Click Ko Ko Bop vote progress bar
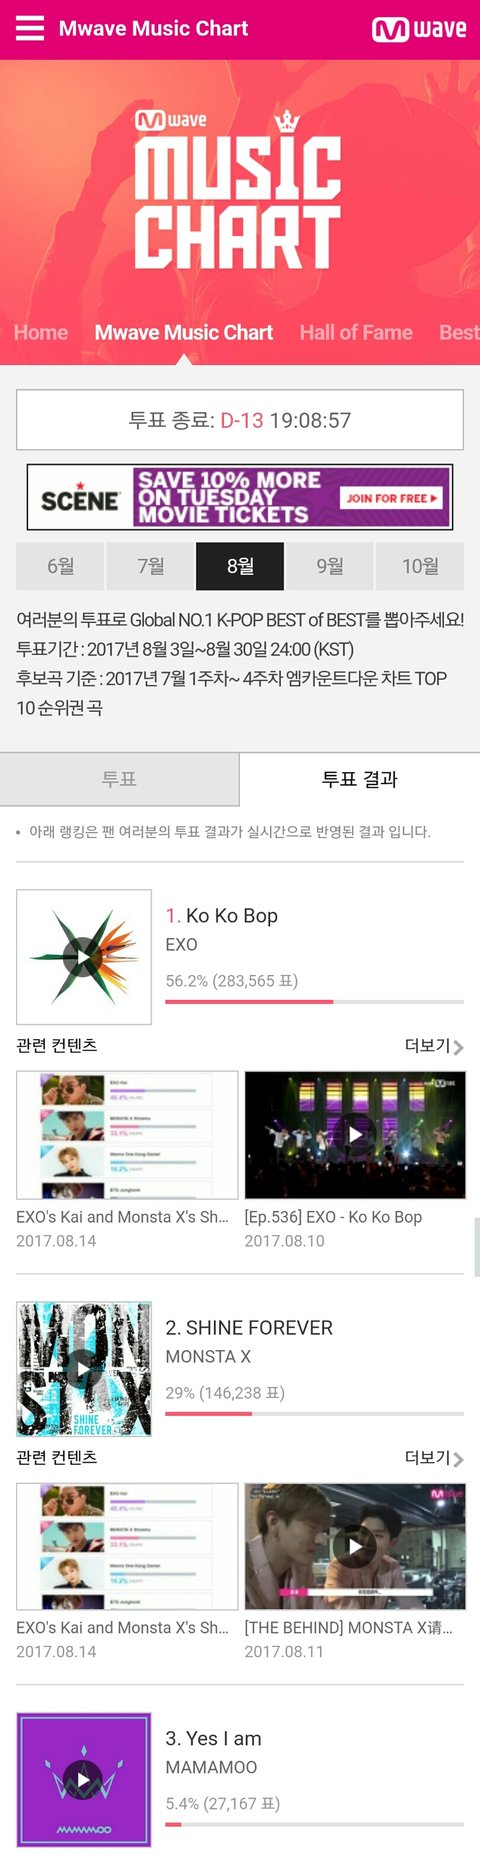The height and width of the screenshot is (1861, 480). pyautogui.click(x=315, y=1001)
